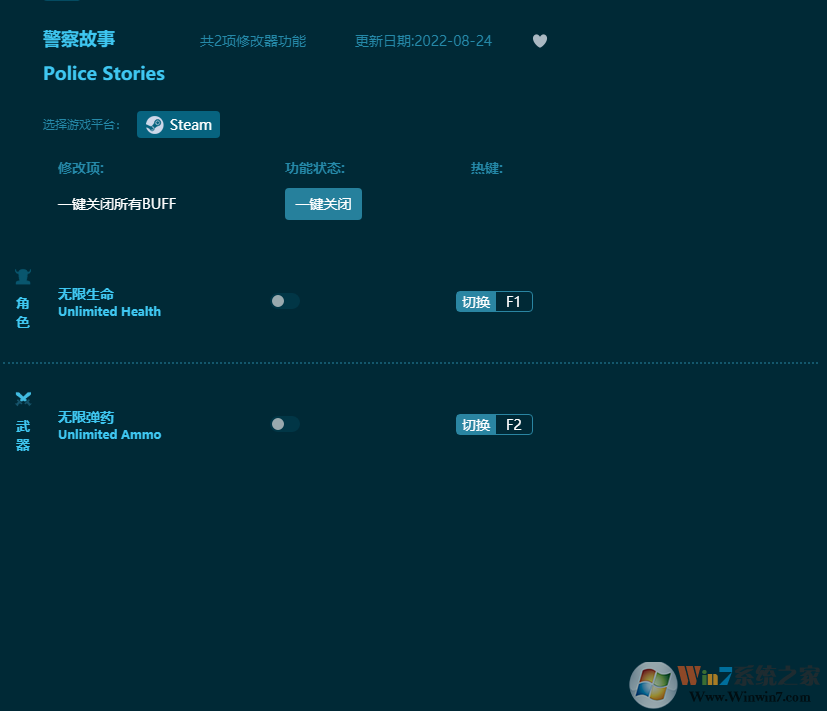Click the Steam logo icon

155,124
